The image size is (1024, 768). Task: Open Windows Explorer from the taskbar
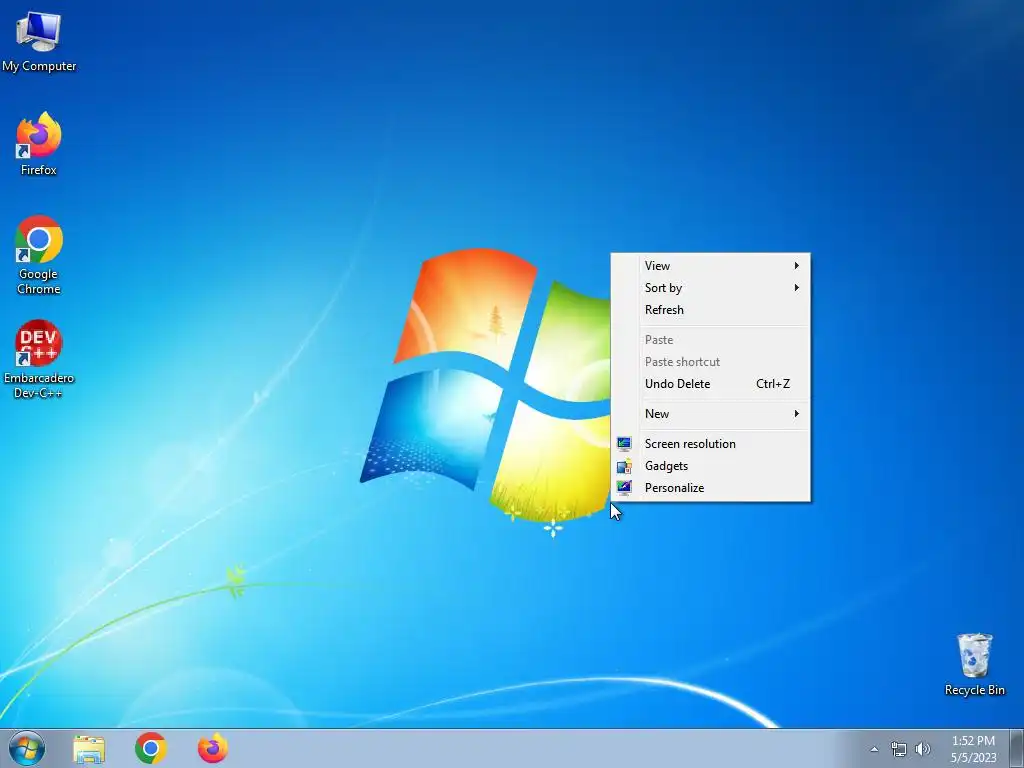[89, 748]
